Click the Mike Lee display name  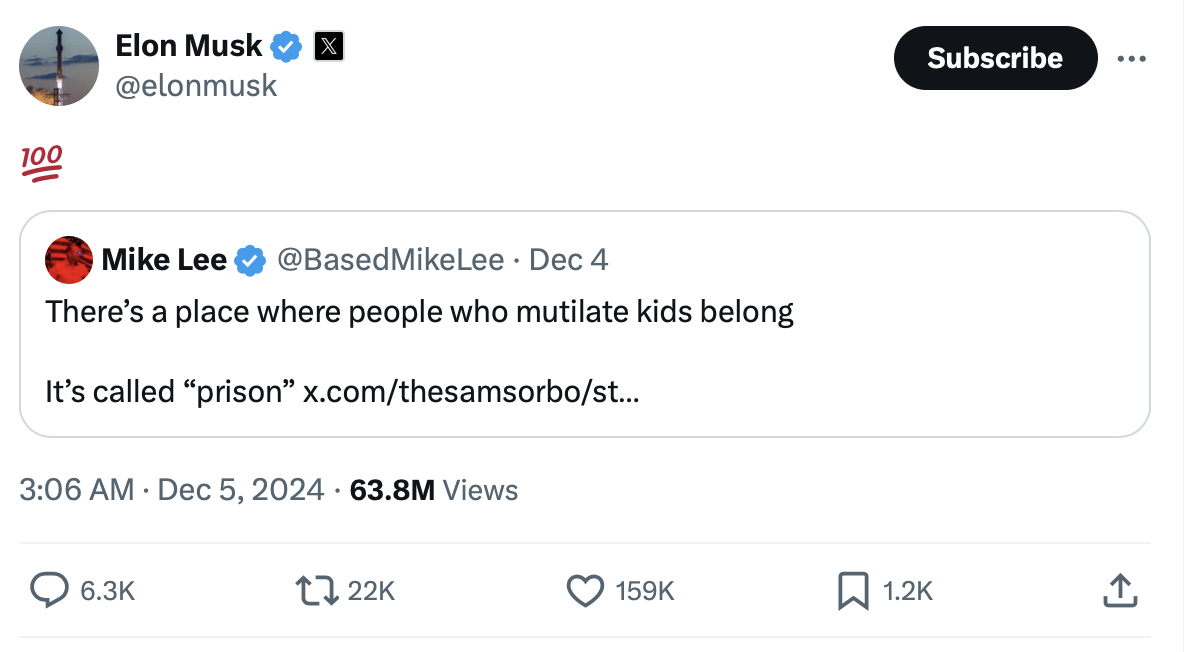point(164,260)
